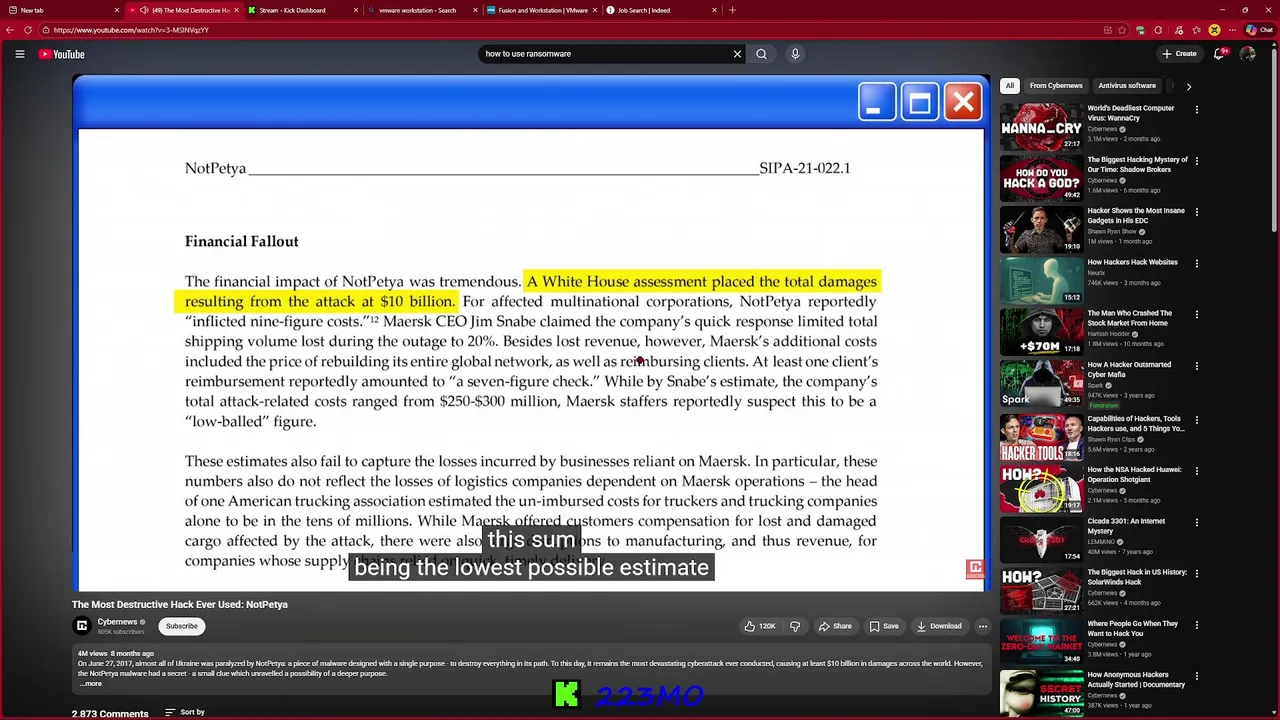Subscribe to the Cybernews channel
The width and height of the screenshot is (1280, 720).
coord(182,626)
